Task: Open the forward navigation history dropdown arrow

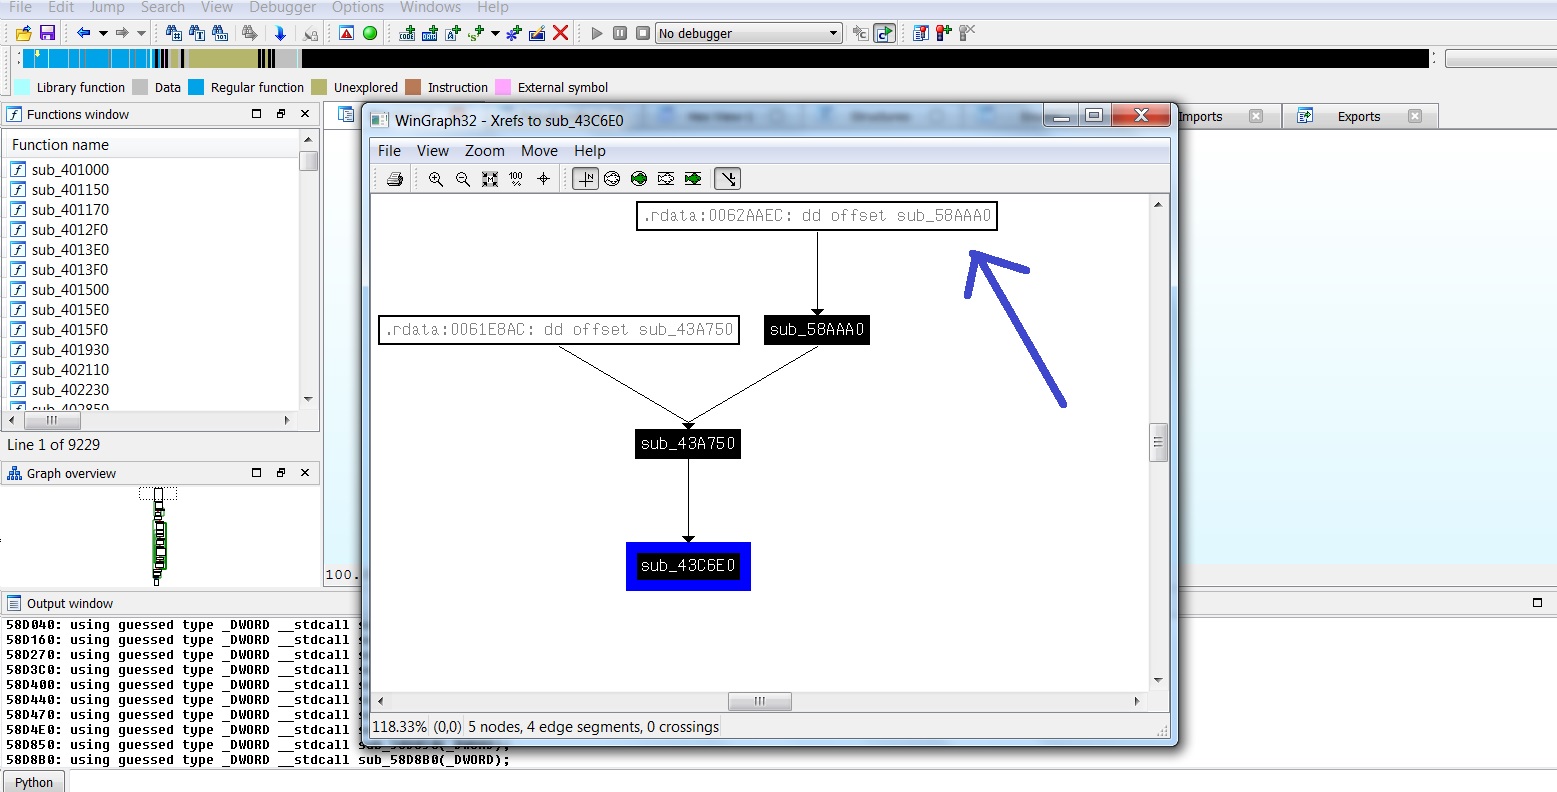Action: 141,32
